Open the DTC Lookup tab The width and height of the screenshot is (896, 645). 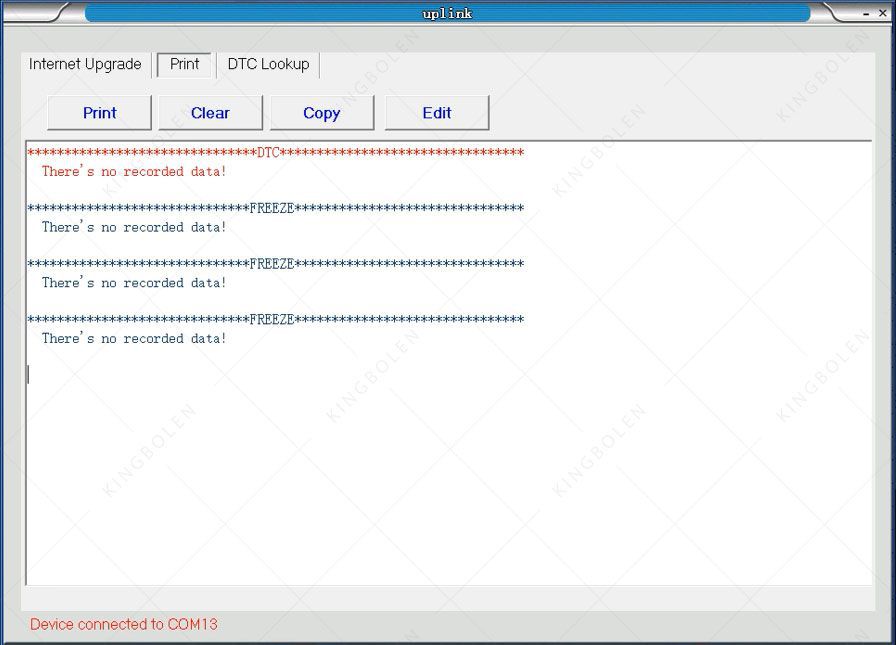[268, 64]
